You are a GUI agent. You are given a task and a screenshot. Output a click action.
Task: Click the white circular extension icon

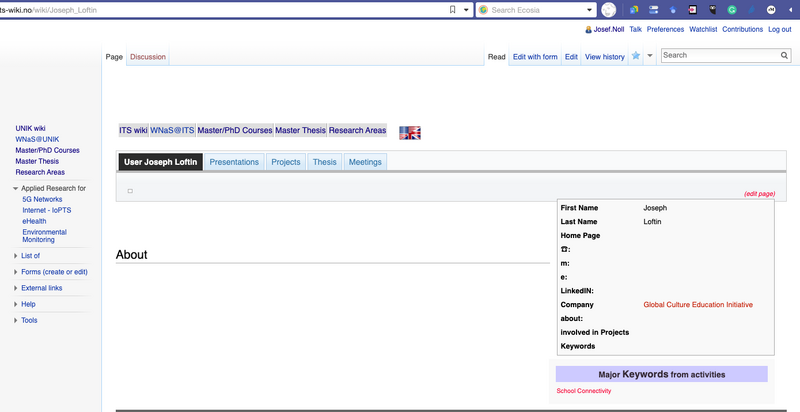point(771,10)
